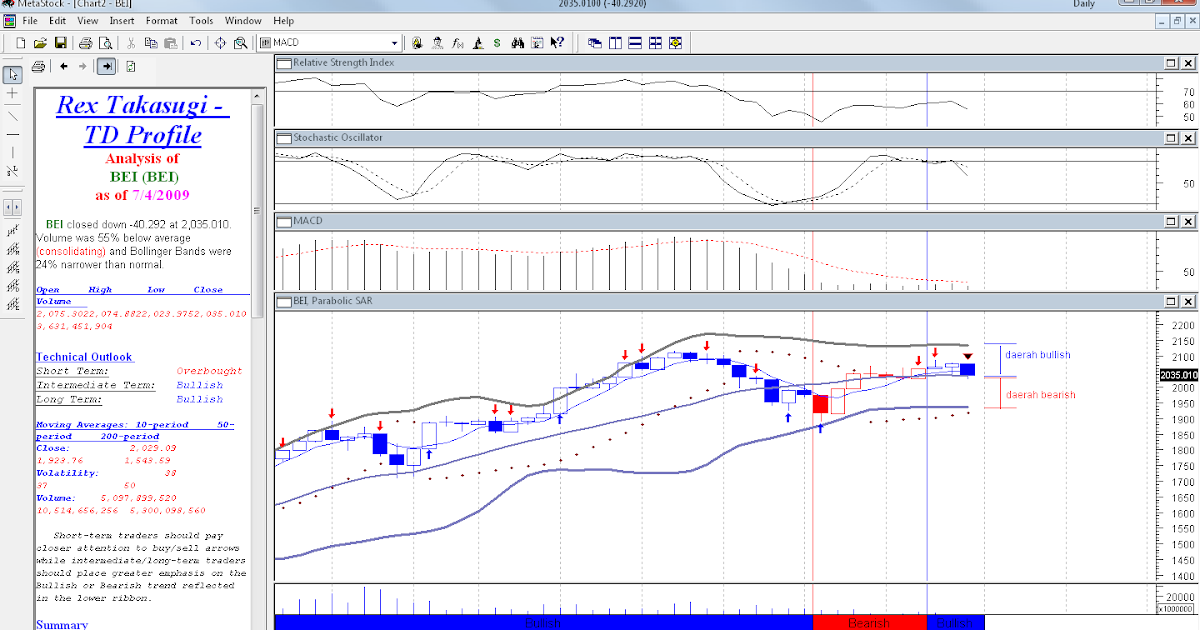Close the Stochastic Oscillator pane
Viewport: 1200px width, 630px height.
click(1188, 137)
